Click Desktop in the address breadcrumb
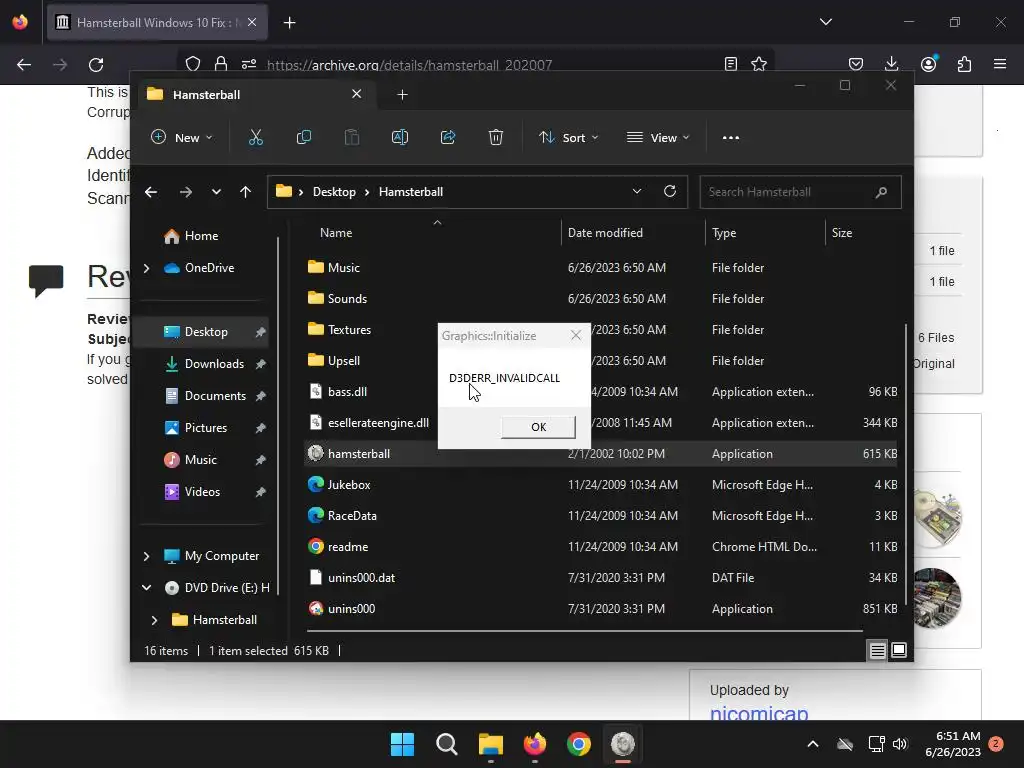The width and height of the screenshot is (1024, 768). click(334, 192)
